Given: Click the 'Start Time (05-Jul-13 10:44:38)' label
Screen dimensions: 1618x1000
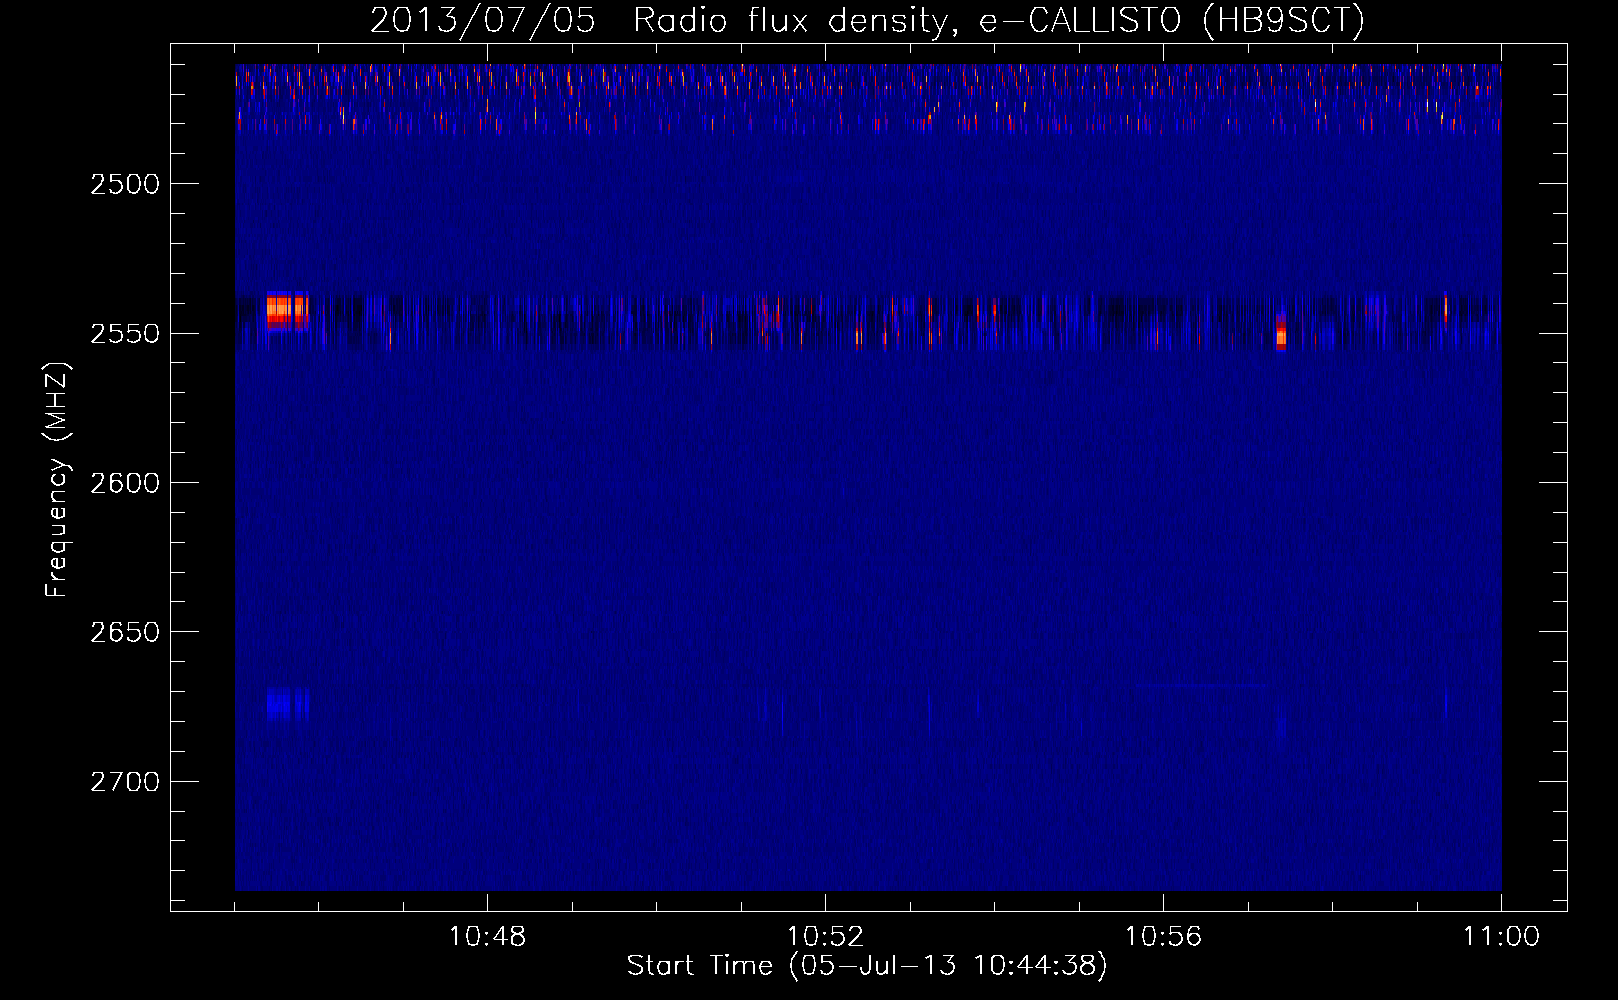Looking at the screenshot, I should 867,966.
